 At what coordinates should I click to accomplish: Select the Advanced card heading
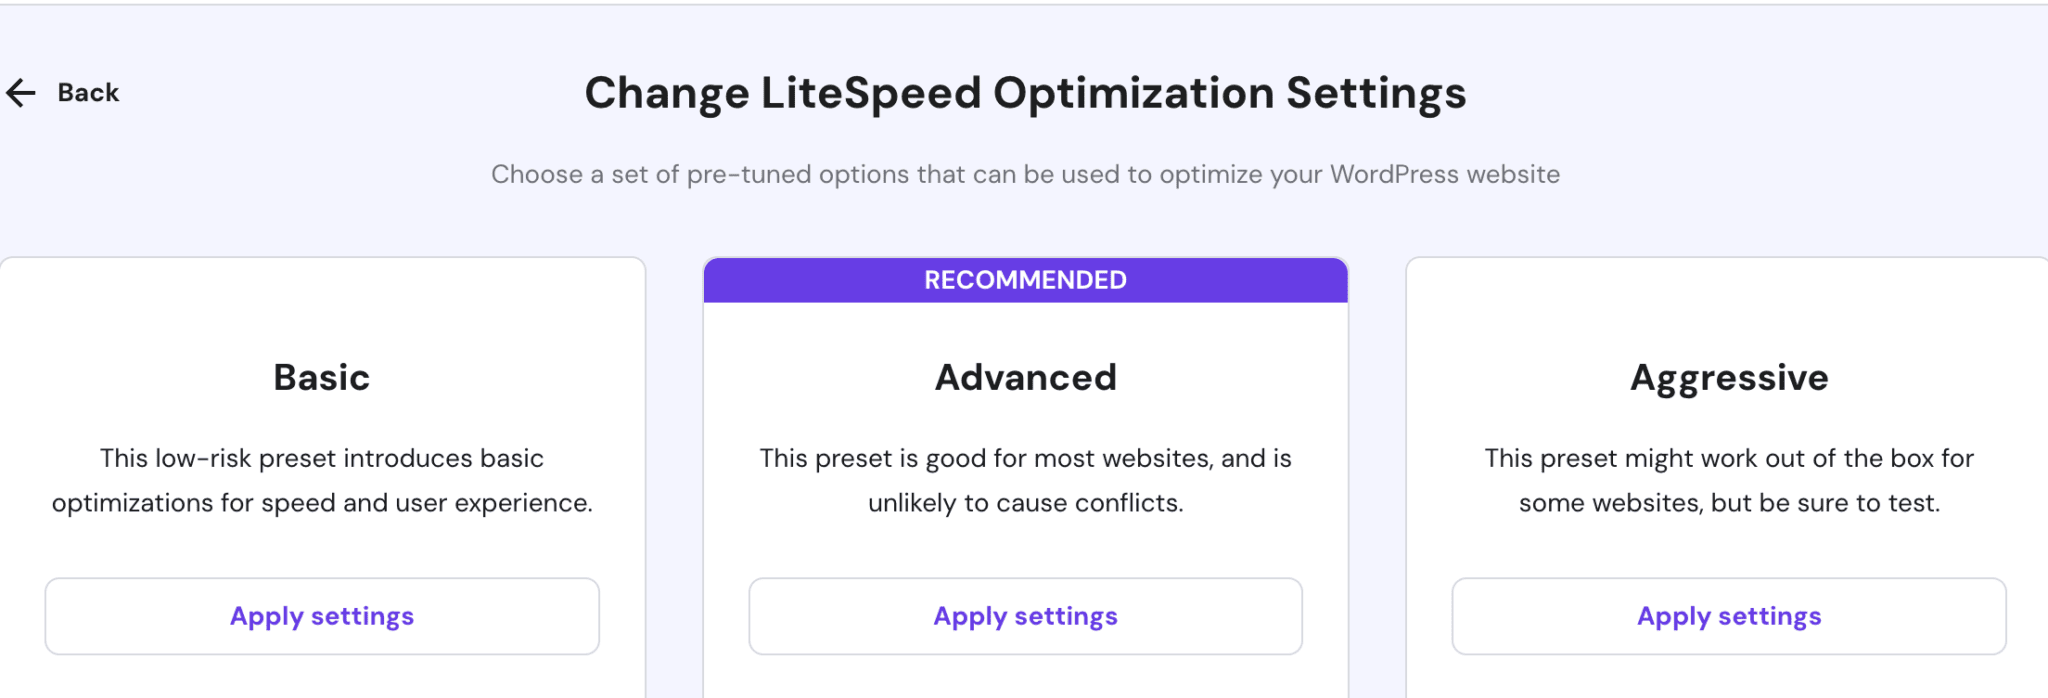click(1025, 377)
